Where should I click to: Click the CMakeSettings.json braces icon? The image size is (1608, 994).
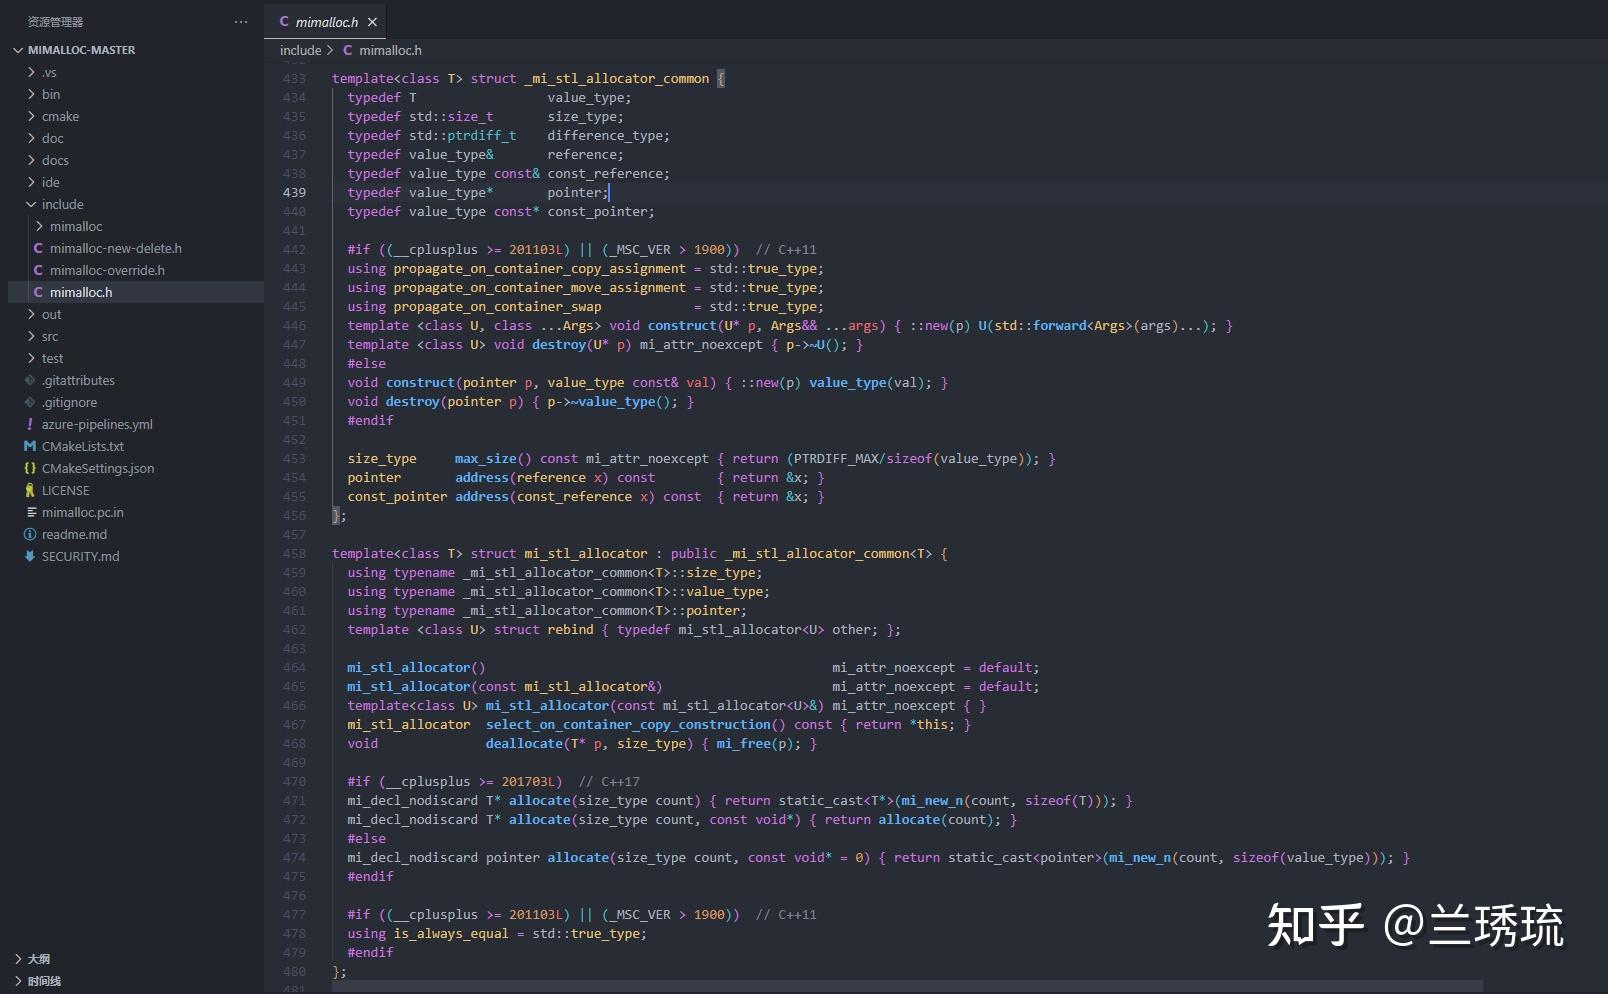30,468
